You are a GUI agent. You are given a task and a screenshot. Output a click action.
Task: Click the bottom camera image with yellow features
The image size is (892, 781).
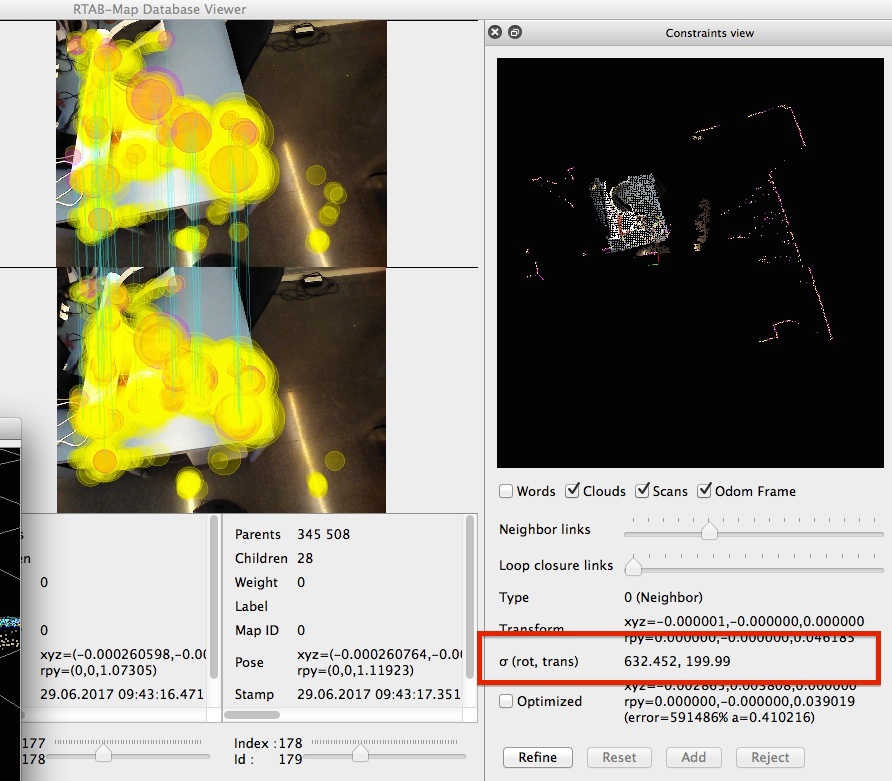pyautogui.click(x=221, y=390)
